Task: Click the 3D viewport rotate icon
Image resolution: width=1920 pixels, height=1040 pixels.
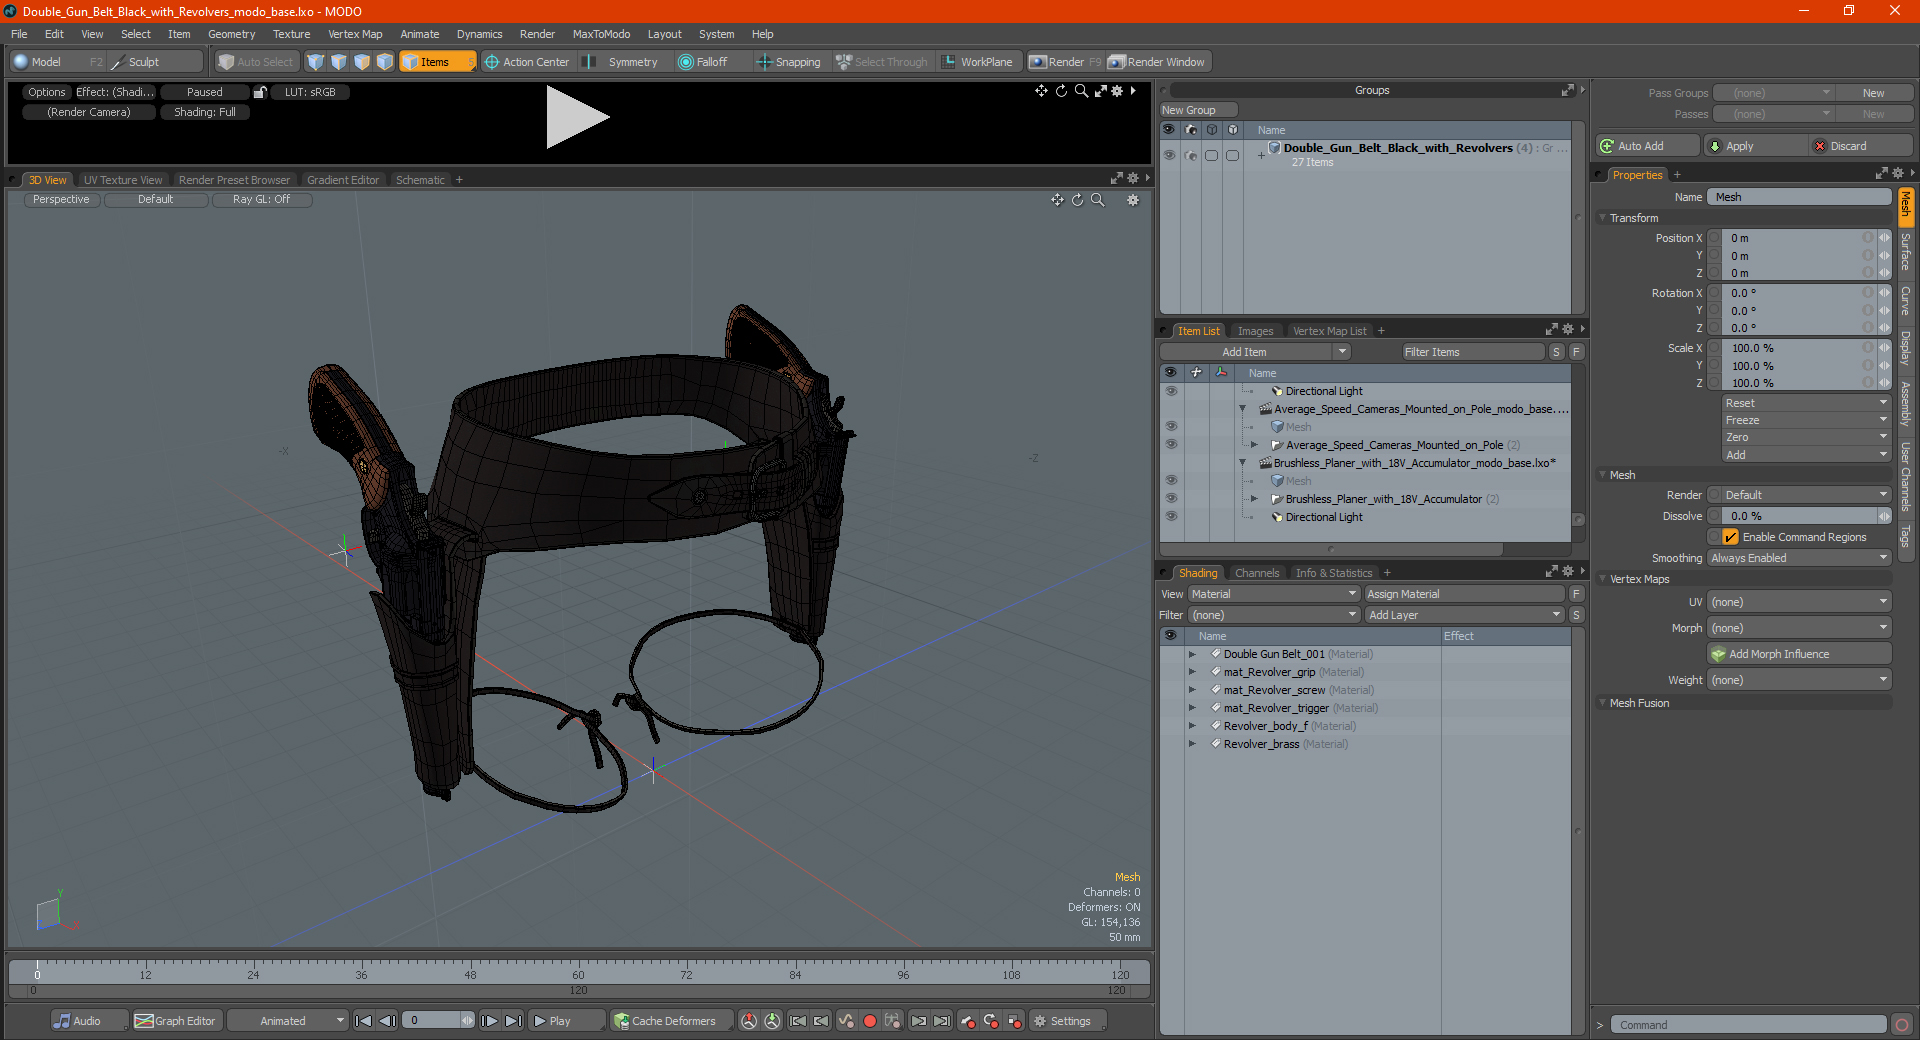Action: click(1077, 200)
